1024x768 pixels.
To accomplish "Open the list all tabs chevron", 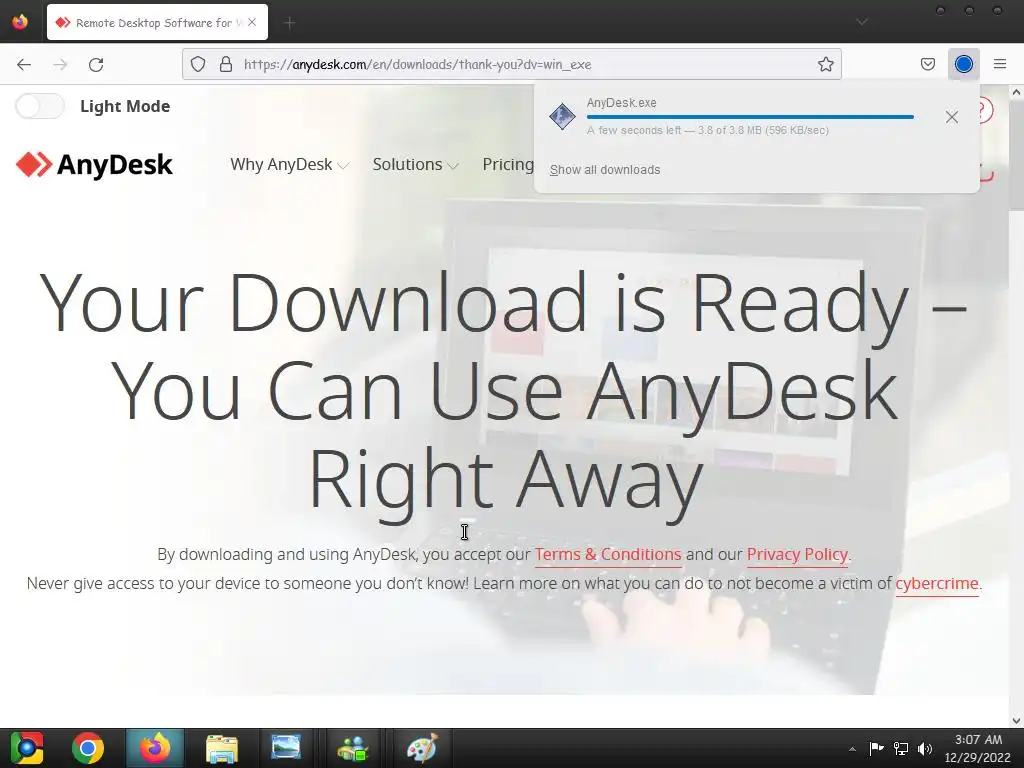I will 862,22.
